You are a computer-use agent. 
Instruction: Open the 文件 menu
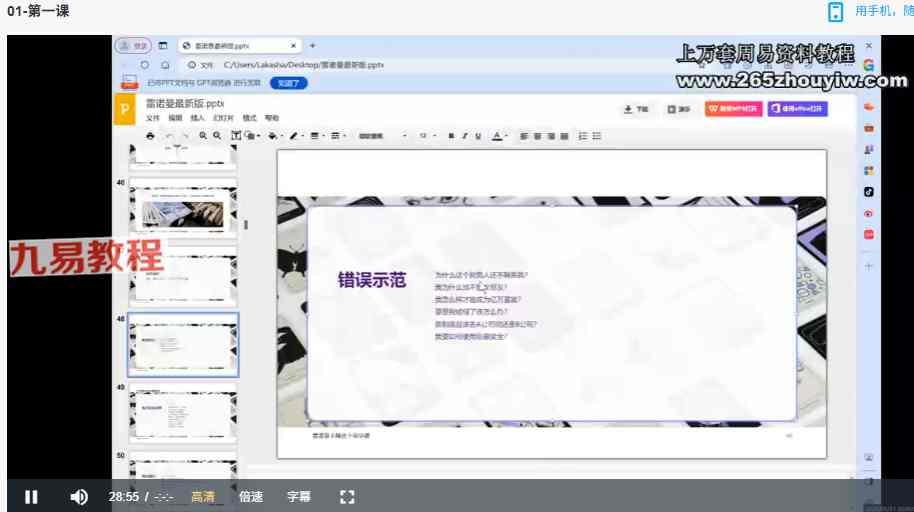(153, 118)
